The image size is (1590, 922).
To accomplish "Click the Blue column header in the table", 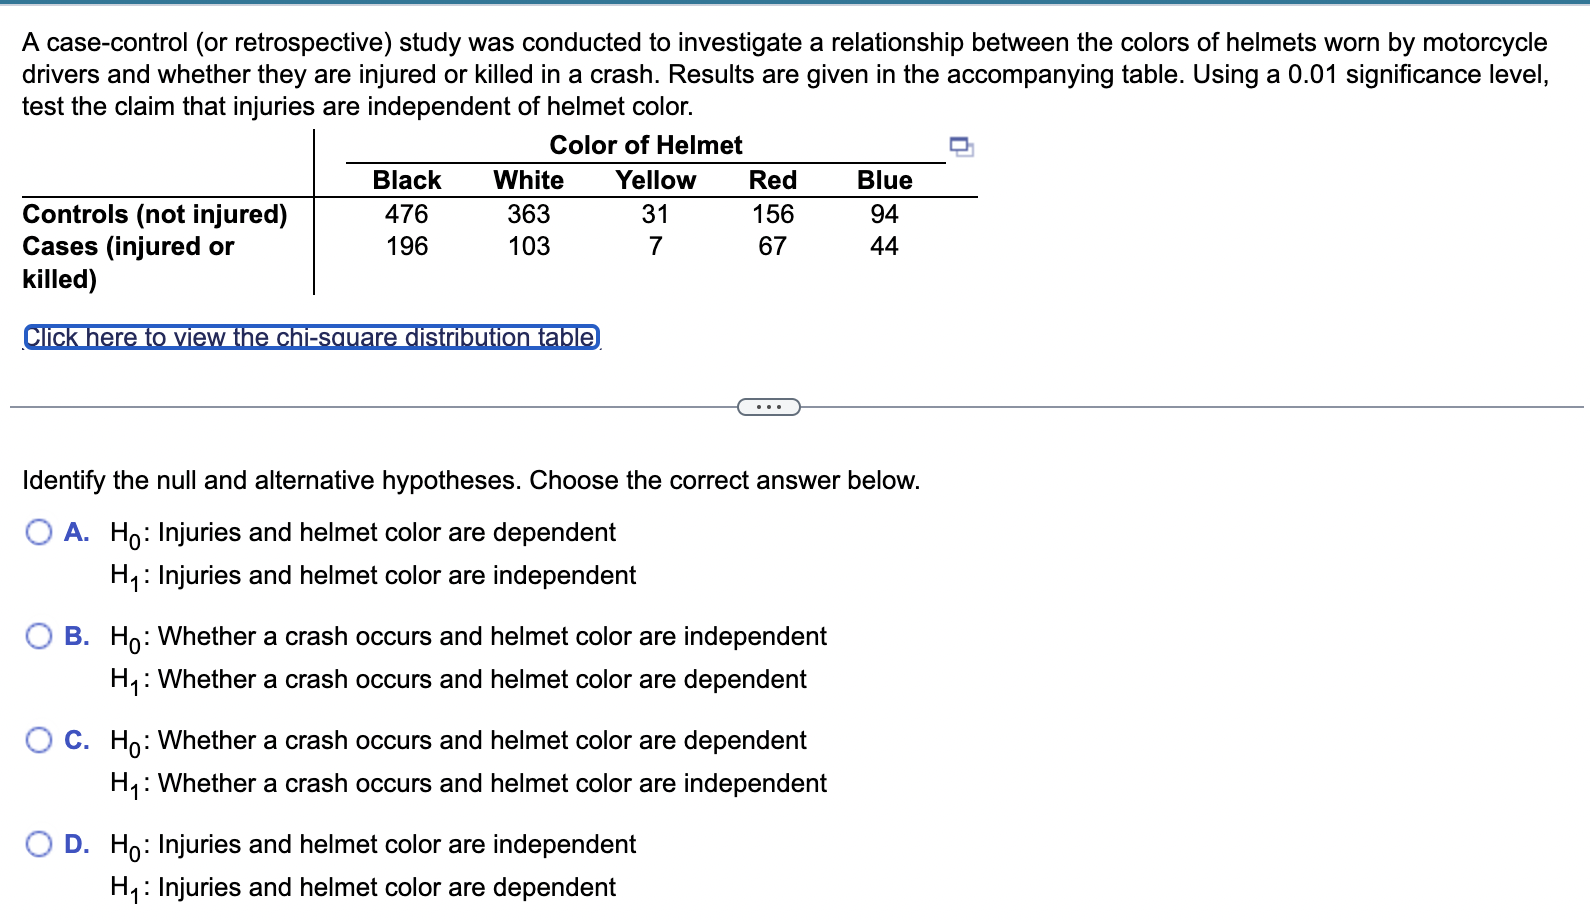I will pos(886,180).
